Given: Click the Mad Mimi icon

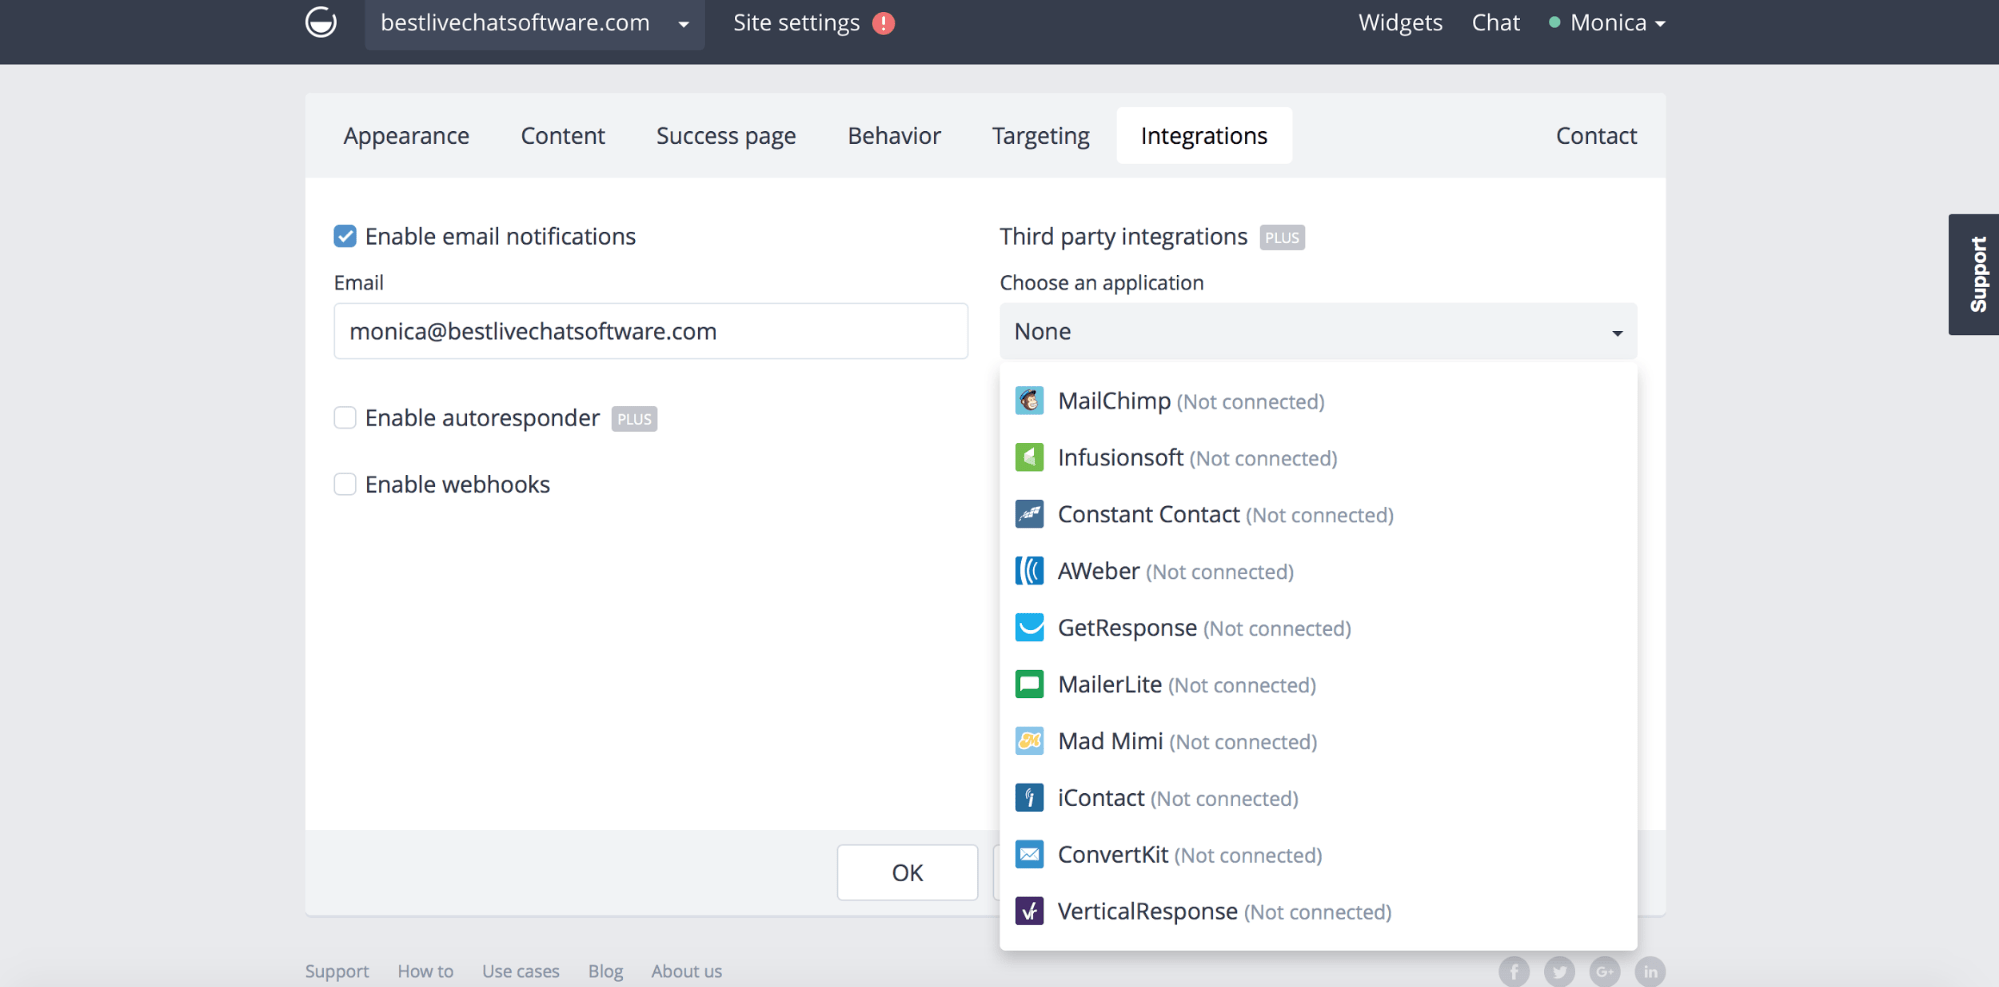Looking at the screenshot, I should click(1029, 741).
